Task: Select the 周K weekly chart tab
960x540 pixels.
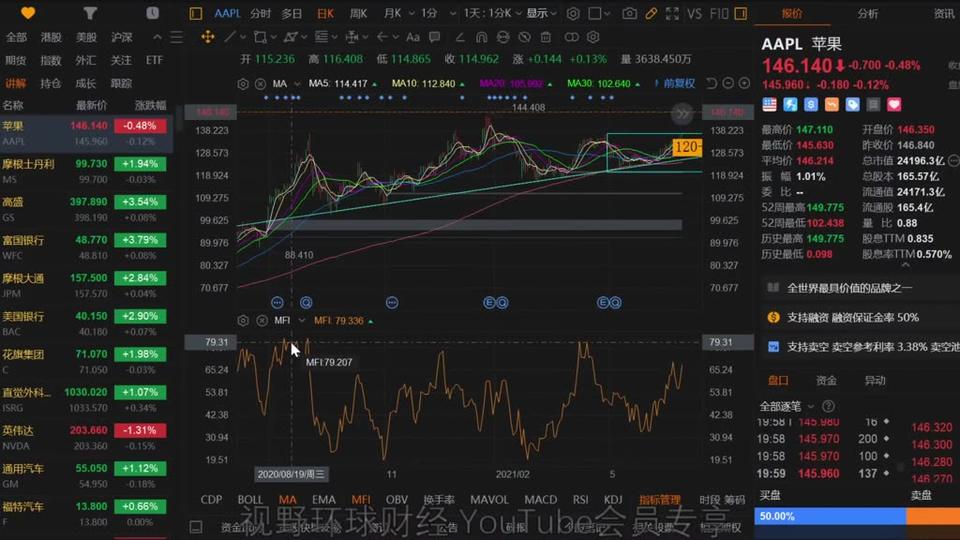Action: (x=358, y=13)
